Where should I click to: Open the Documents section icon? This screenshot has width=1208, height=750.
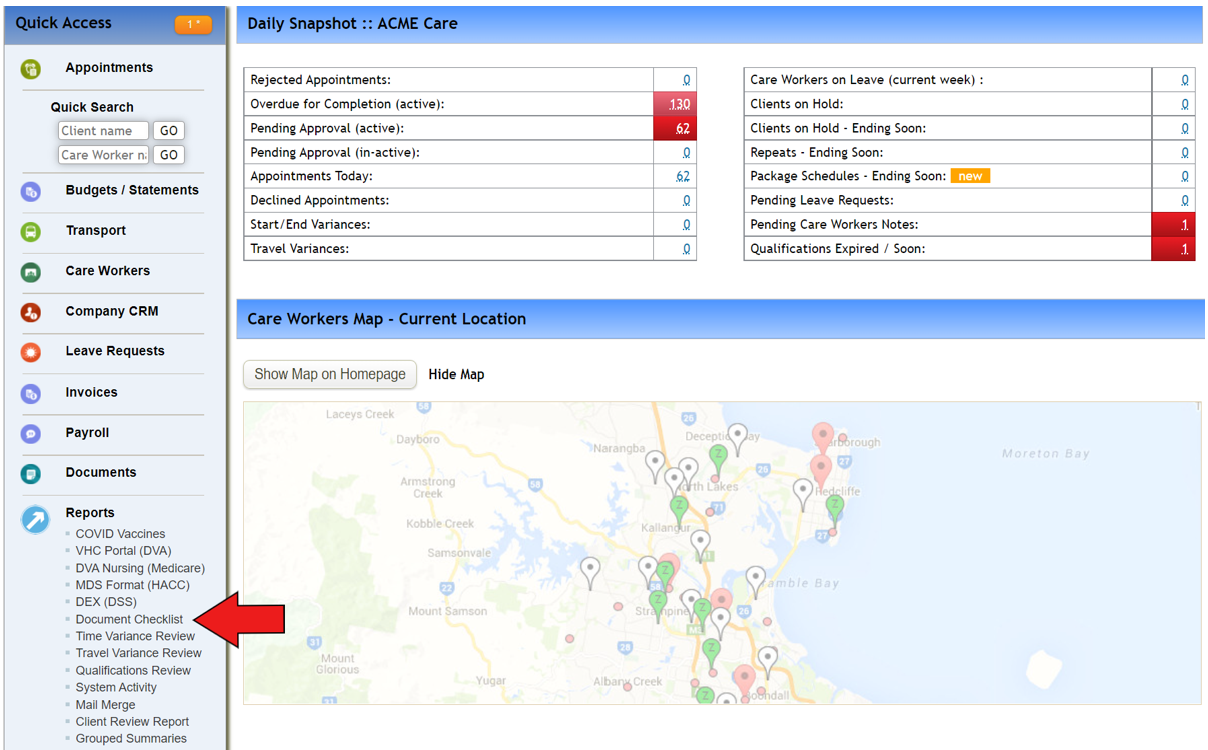30,472
